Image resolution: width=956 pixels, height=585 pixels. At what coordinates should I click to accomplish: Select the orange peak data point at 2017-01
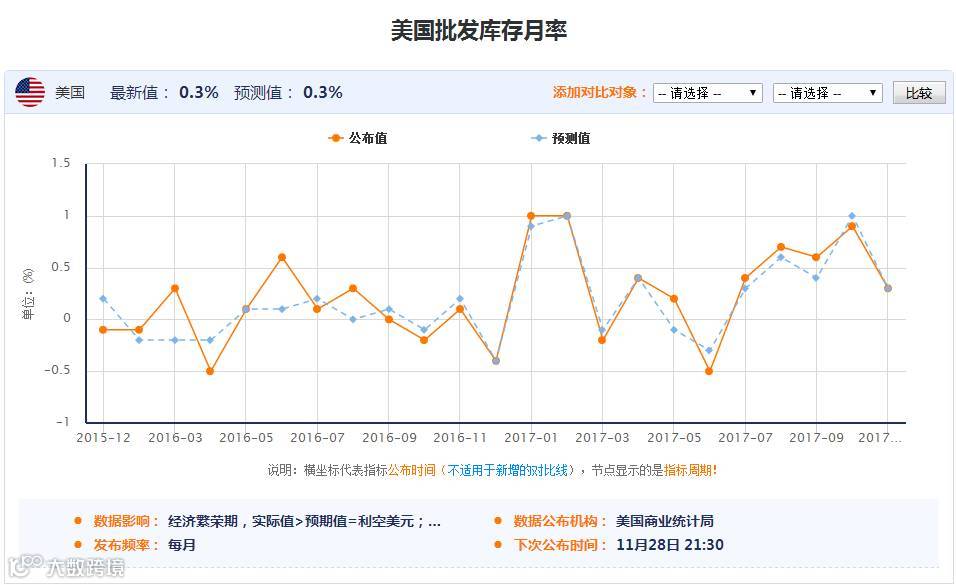click(531, 216)
